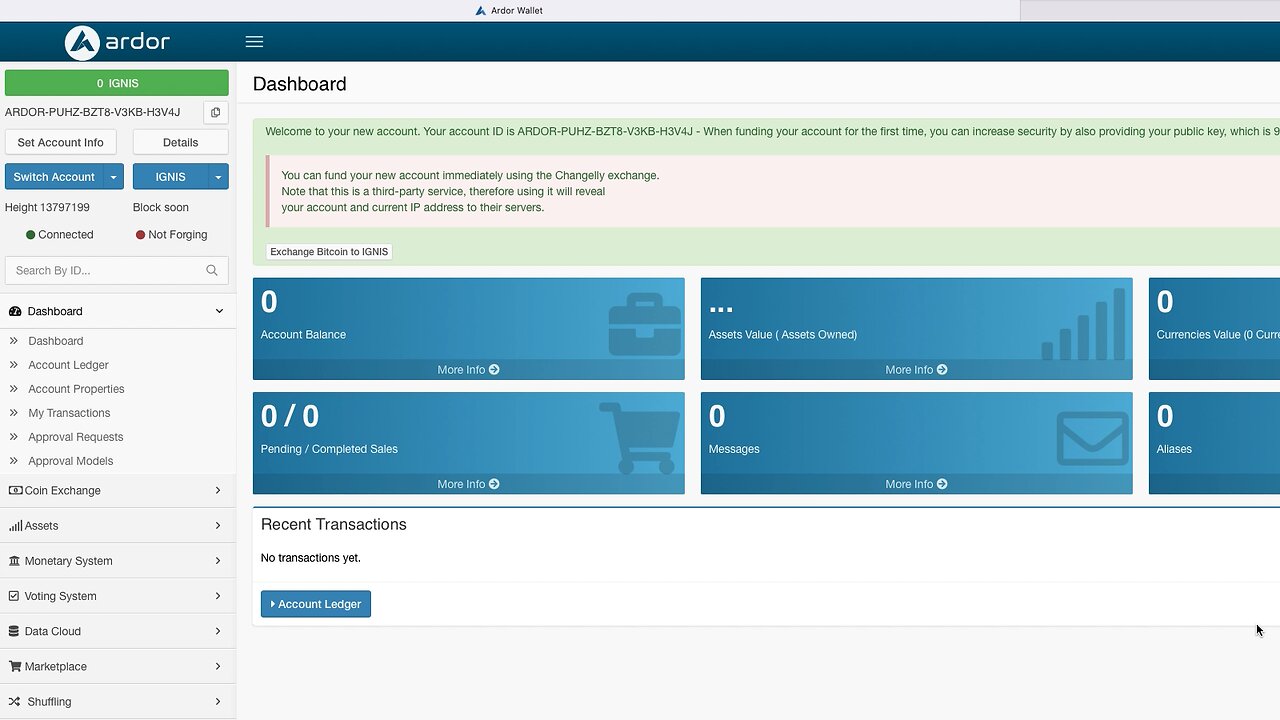
Task: Click Exchange Bitcoin to IGNIS button
Action: click(329, 252)
